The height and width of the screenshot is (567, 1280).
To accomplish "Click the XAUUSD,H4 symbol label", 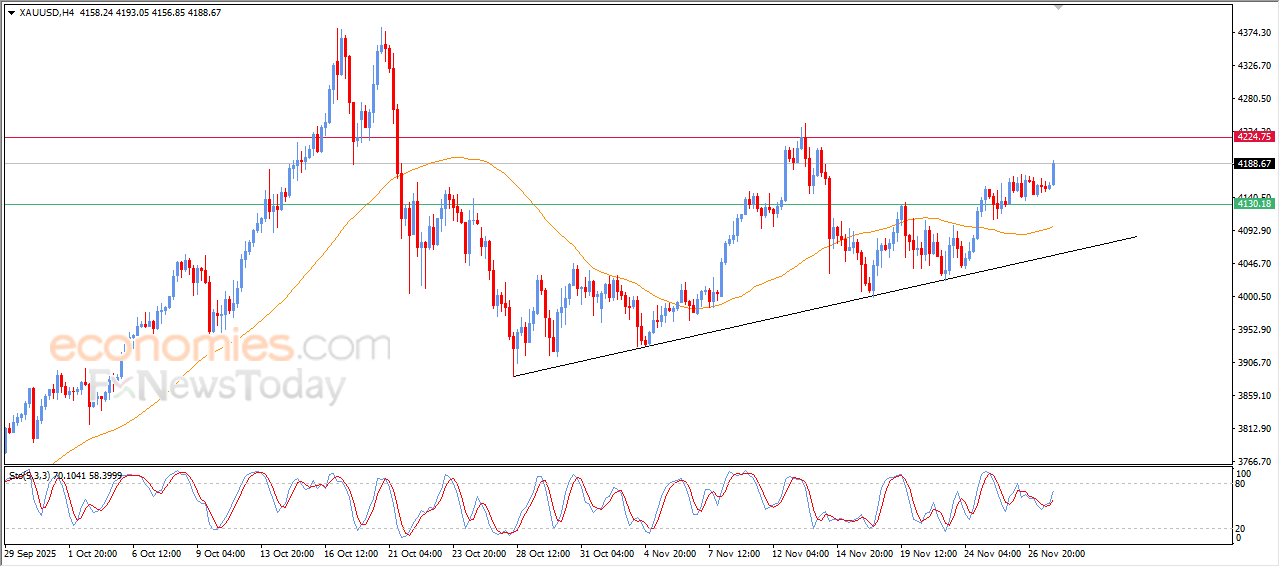I will [46, 13].
